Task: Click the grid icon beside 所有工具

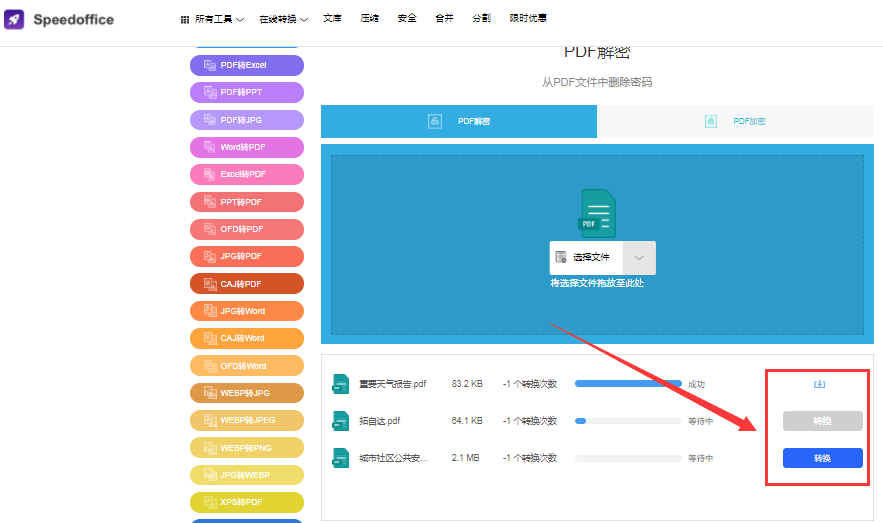Action: (185, 20)
